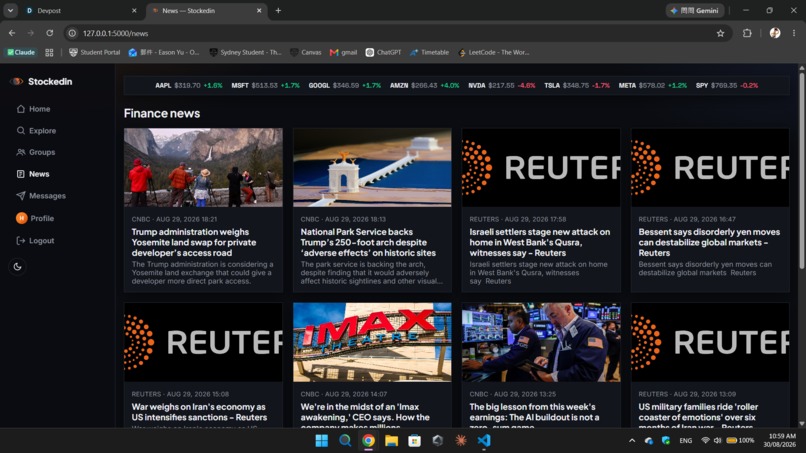Toggle dark mode with the moon icon
This screenshot has width=806, height=453.
point(17,266)
